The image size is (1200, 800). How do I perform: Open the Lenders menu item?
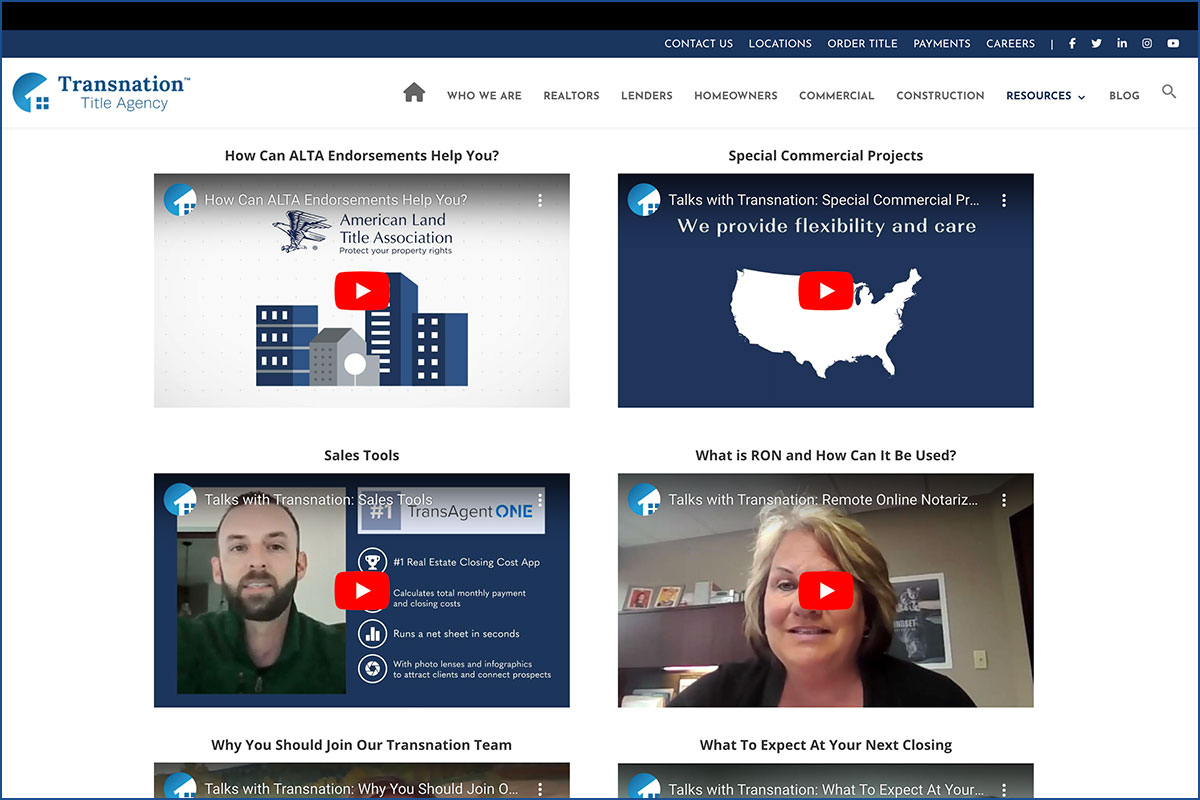pyautogui.click(x=646, y=96)
